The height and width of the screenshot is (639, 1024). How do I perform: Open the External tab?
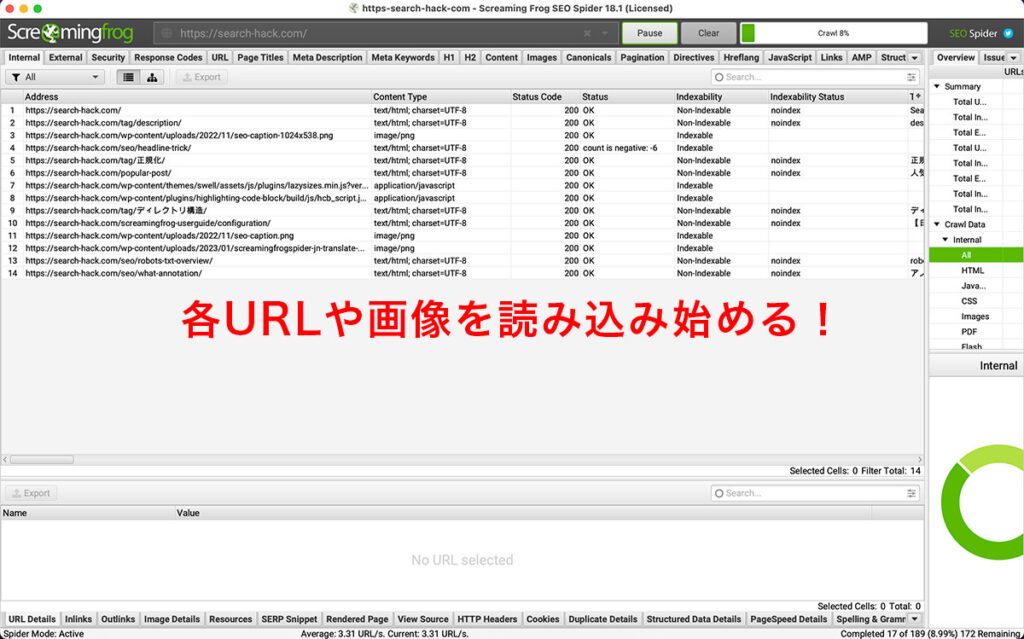65,57
